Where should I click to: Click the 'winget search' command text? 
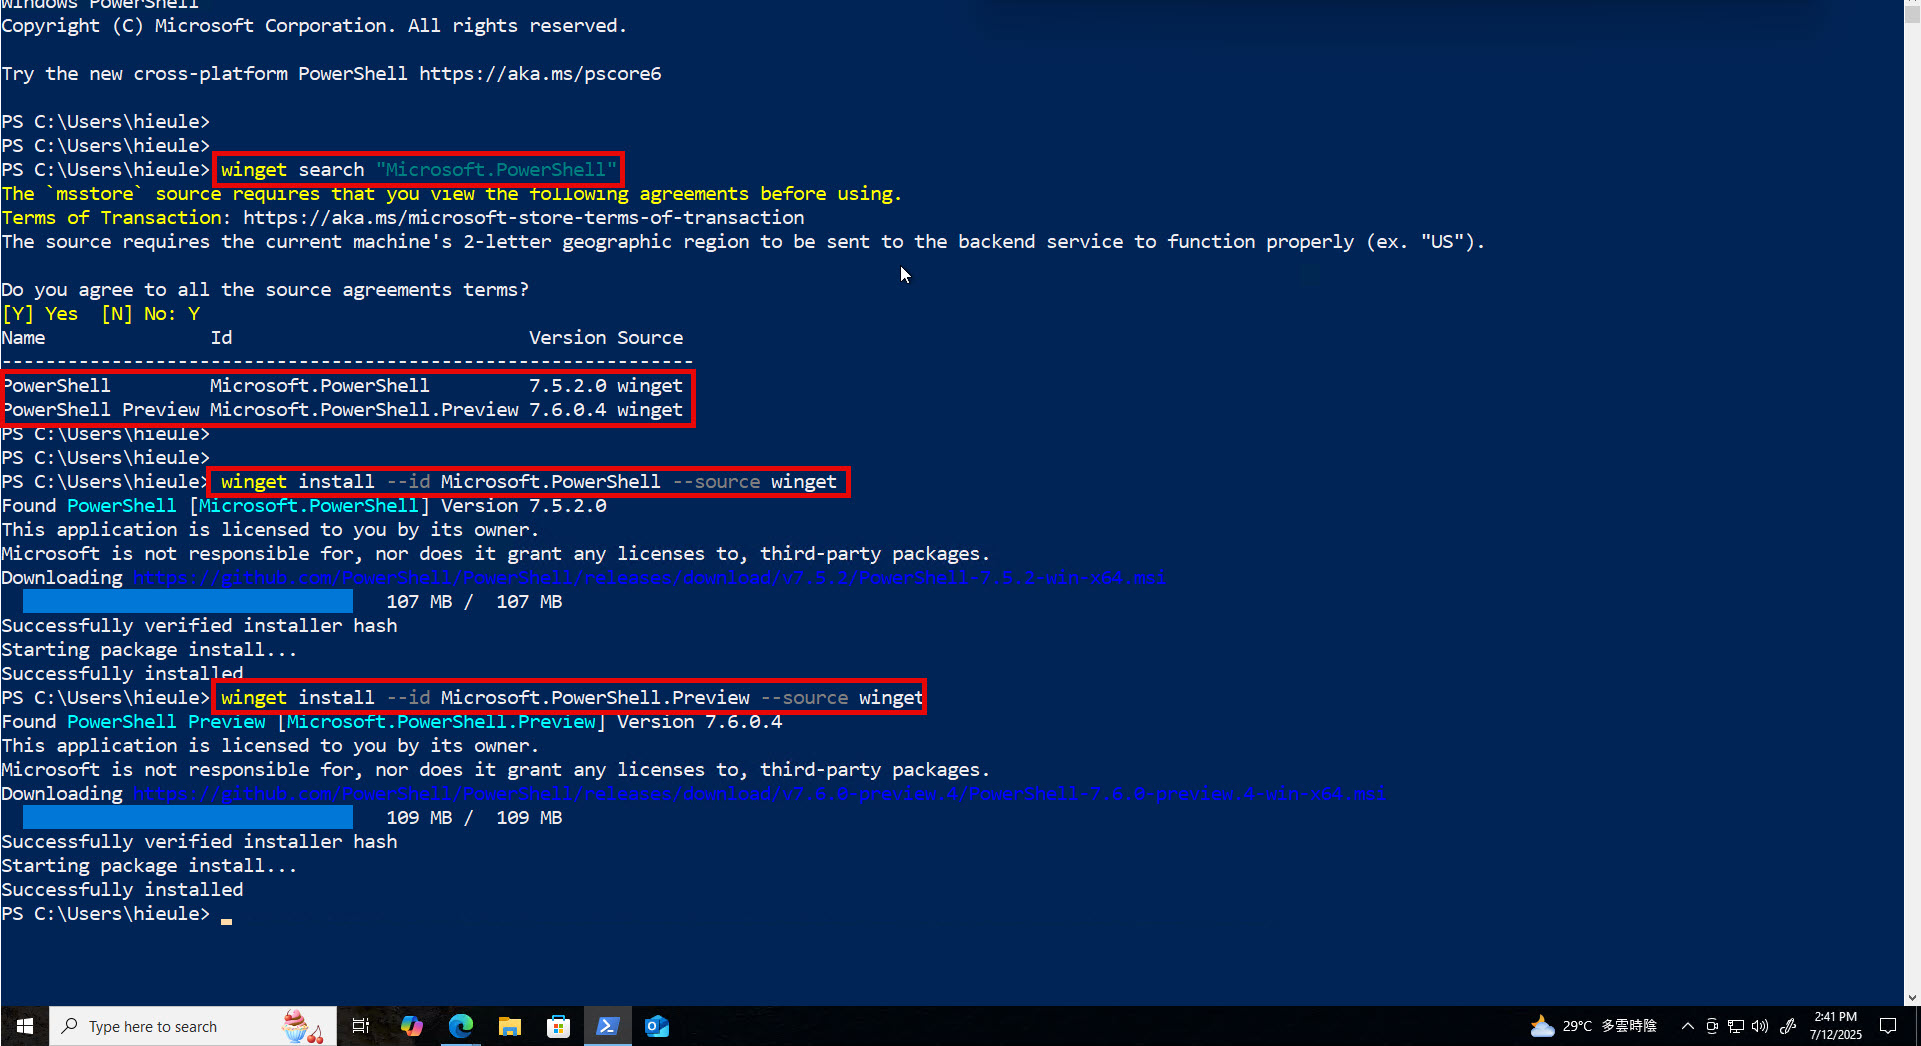pyautogui.click(x=293, y=170)
